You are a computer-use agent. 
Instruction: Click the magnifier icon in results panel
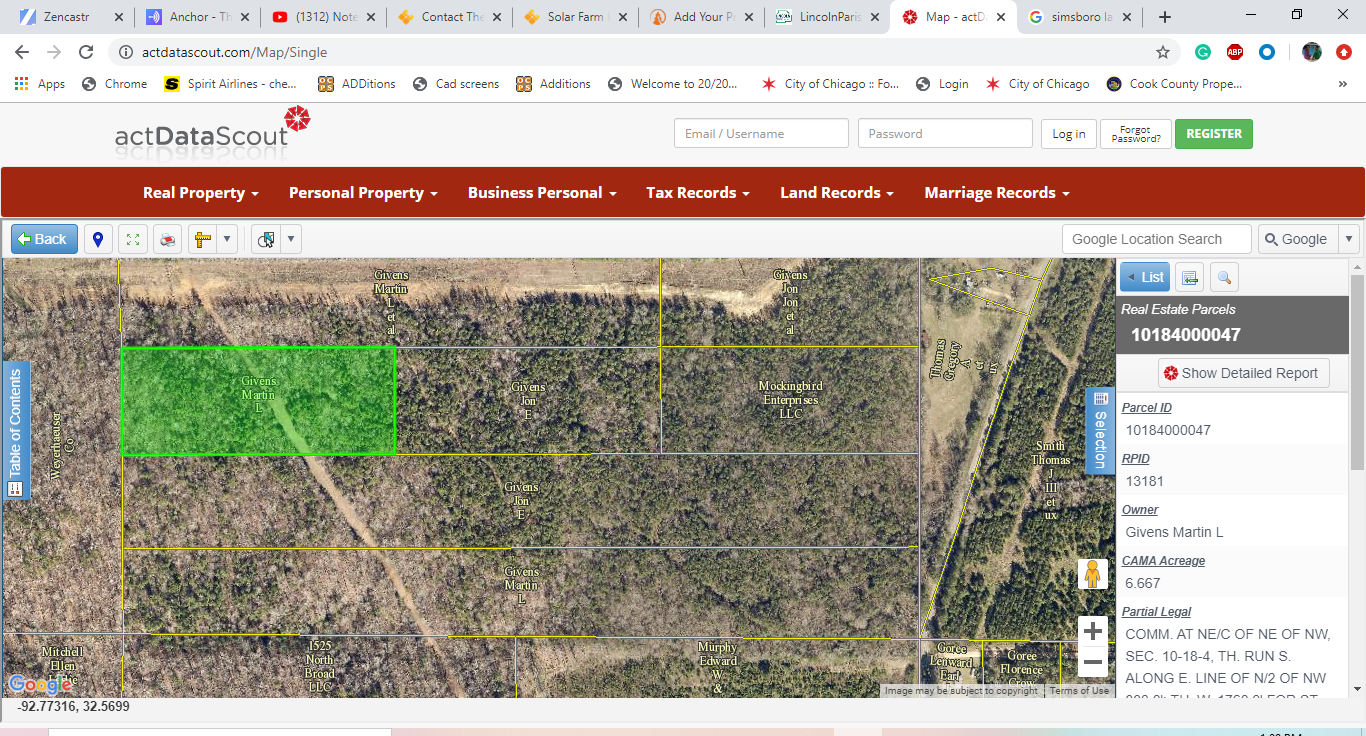(x=1224, y=277)
